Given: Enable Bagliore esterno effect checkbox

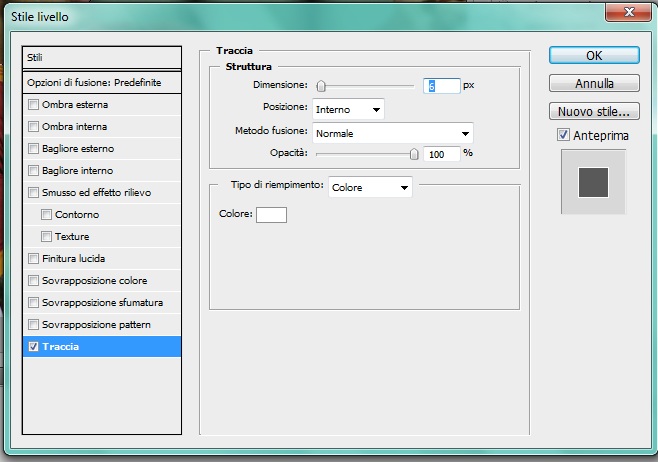Looking at the screenshot, I should (x=34, y=148).
